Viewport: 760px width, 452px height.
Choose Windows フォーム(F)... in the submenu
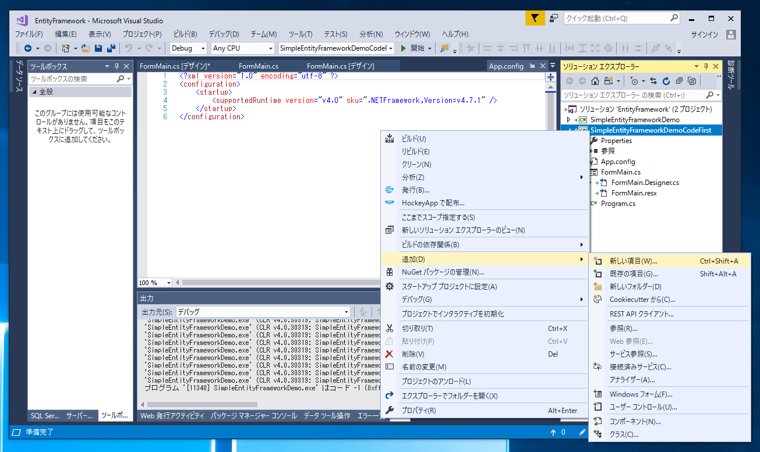670,394
